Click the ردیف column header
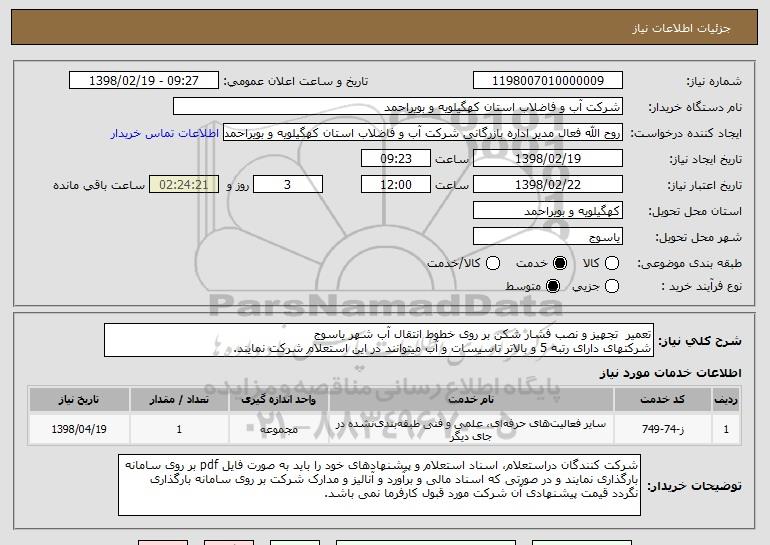This screenshot has width=770, height=545. (726, 400)
